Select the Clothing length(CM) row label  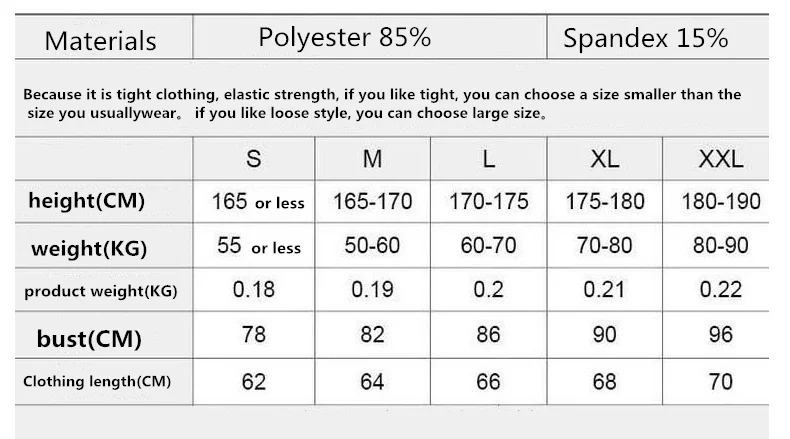coord(103,382)
